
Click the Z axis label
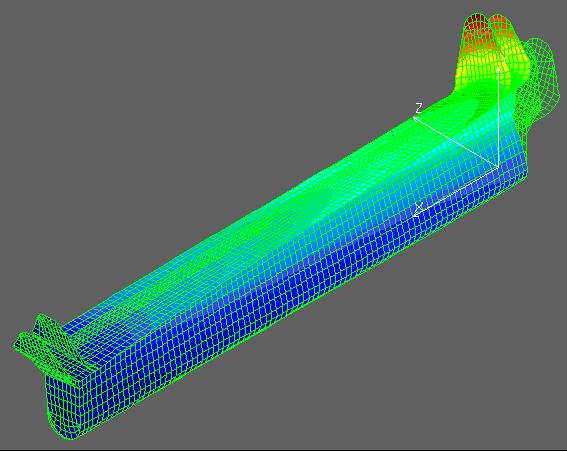click(419, 108)
